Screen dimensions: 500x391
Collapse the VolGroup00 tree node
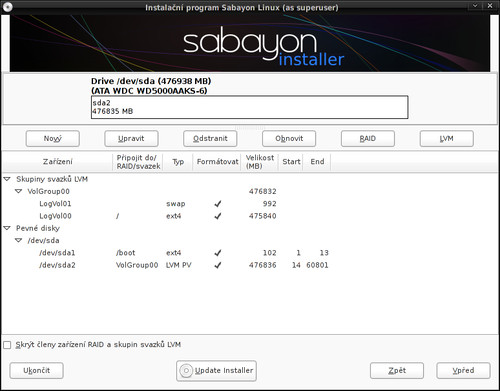coord(19,191)
